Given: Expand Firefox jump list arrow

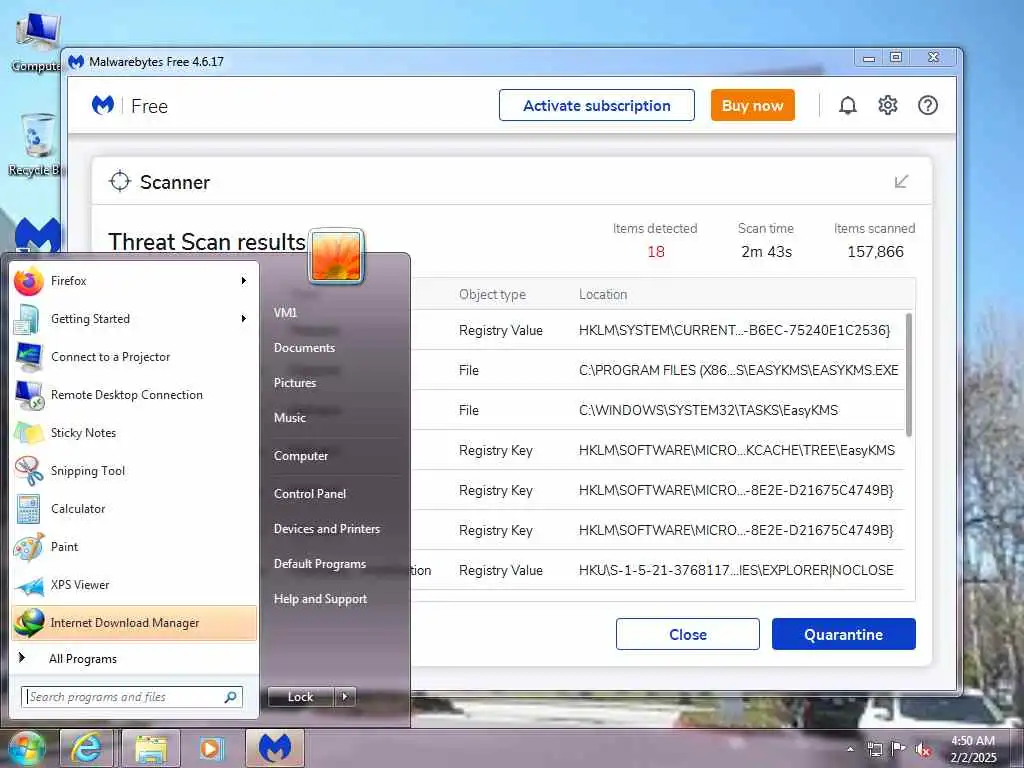Looking at the screenshot, I should click(244, 281).
